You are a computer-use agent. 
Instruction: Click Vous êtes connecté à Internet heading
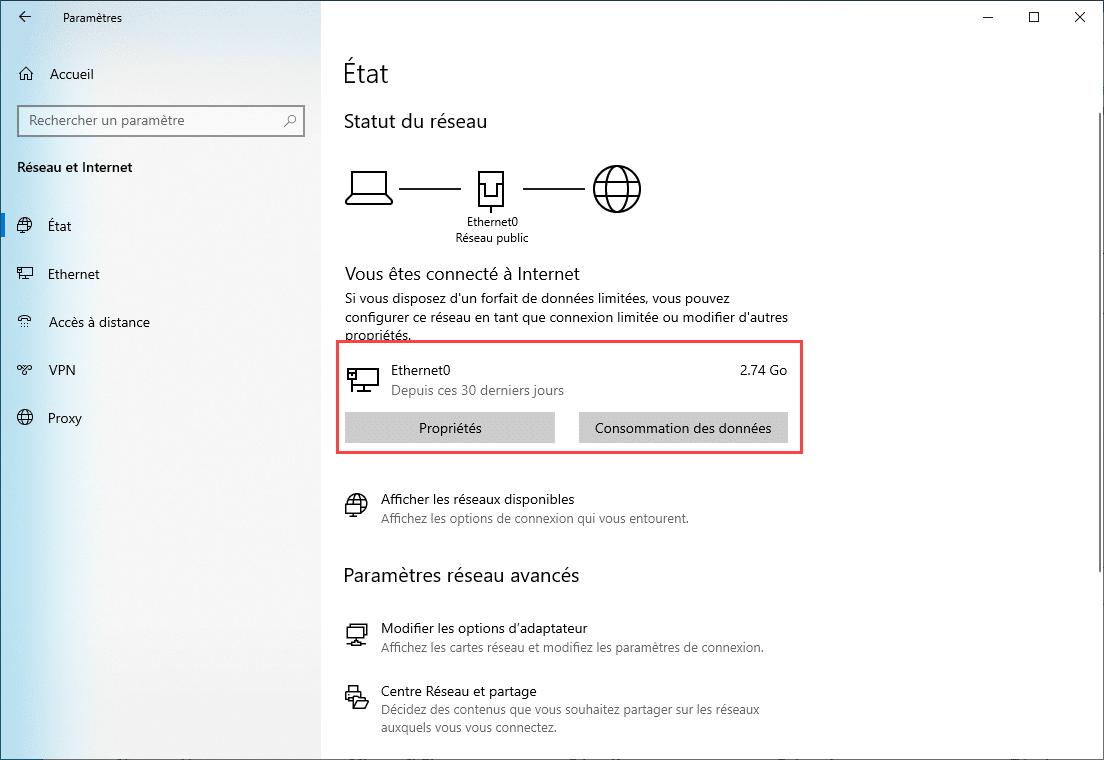coord(462,274)
